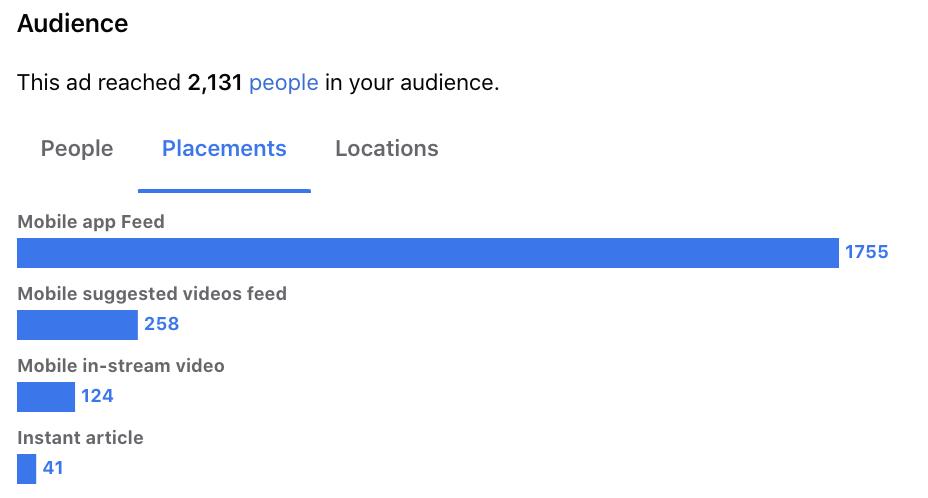Click the Mobile in-stream video bar
The image size is (928, 498).
(x=46, y=397)
